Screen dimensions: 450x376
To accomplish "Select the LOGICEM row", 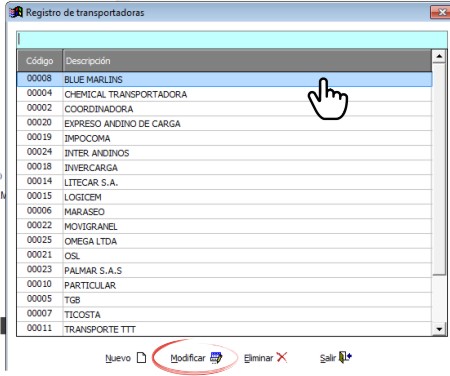I will tap(224, 197).
